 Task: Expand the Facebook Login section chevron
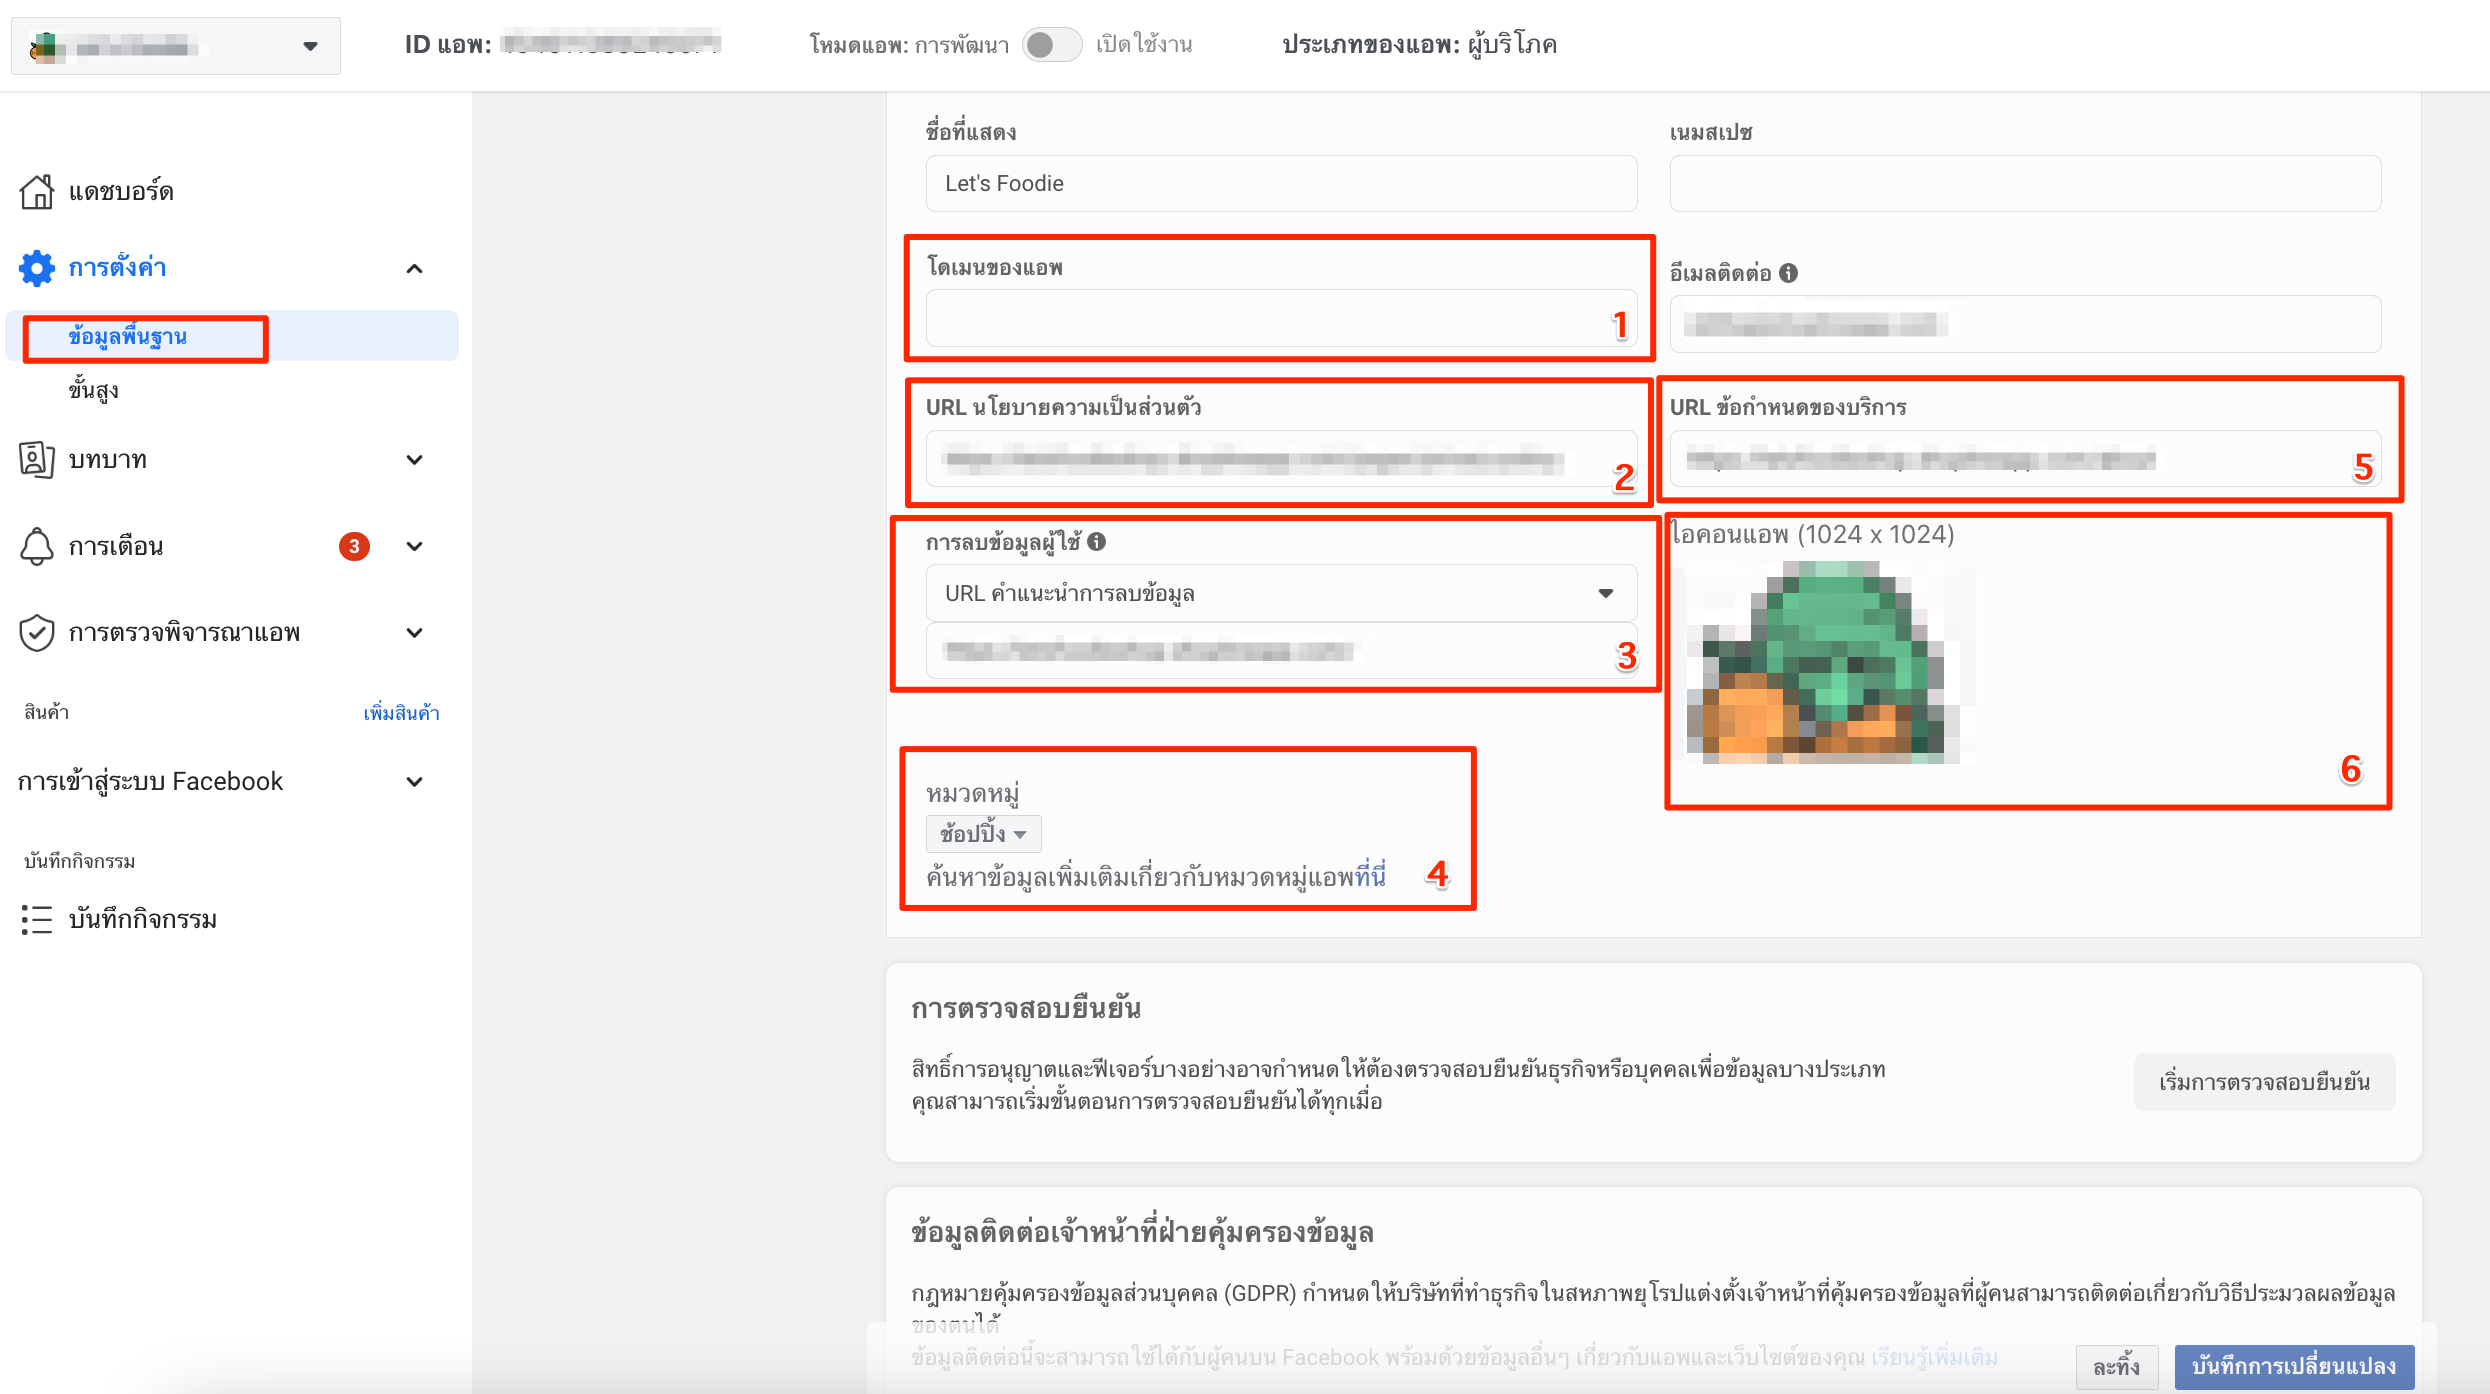(x=414, y=782)
